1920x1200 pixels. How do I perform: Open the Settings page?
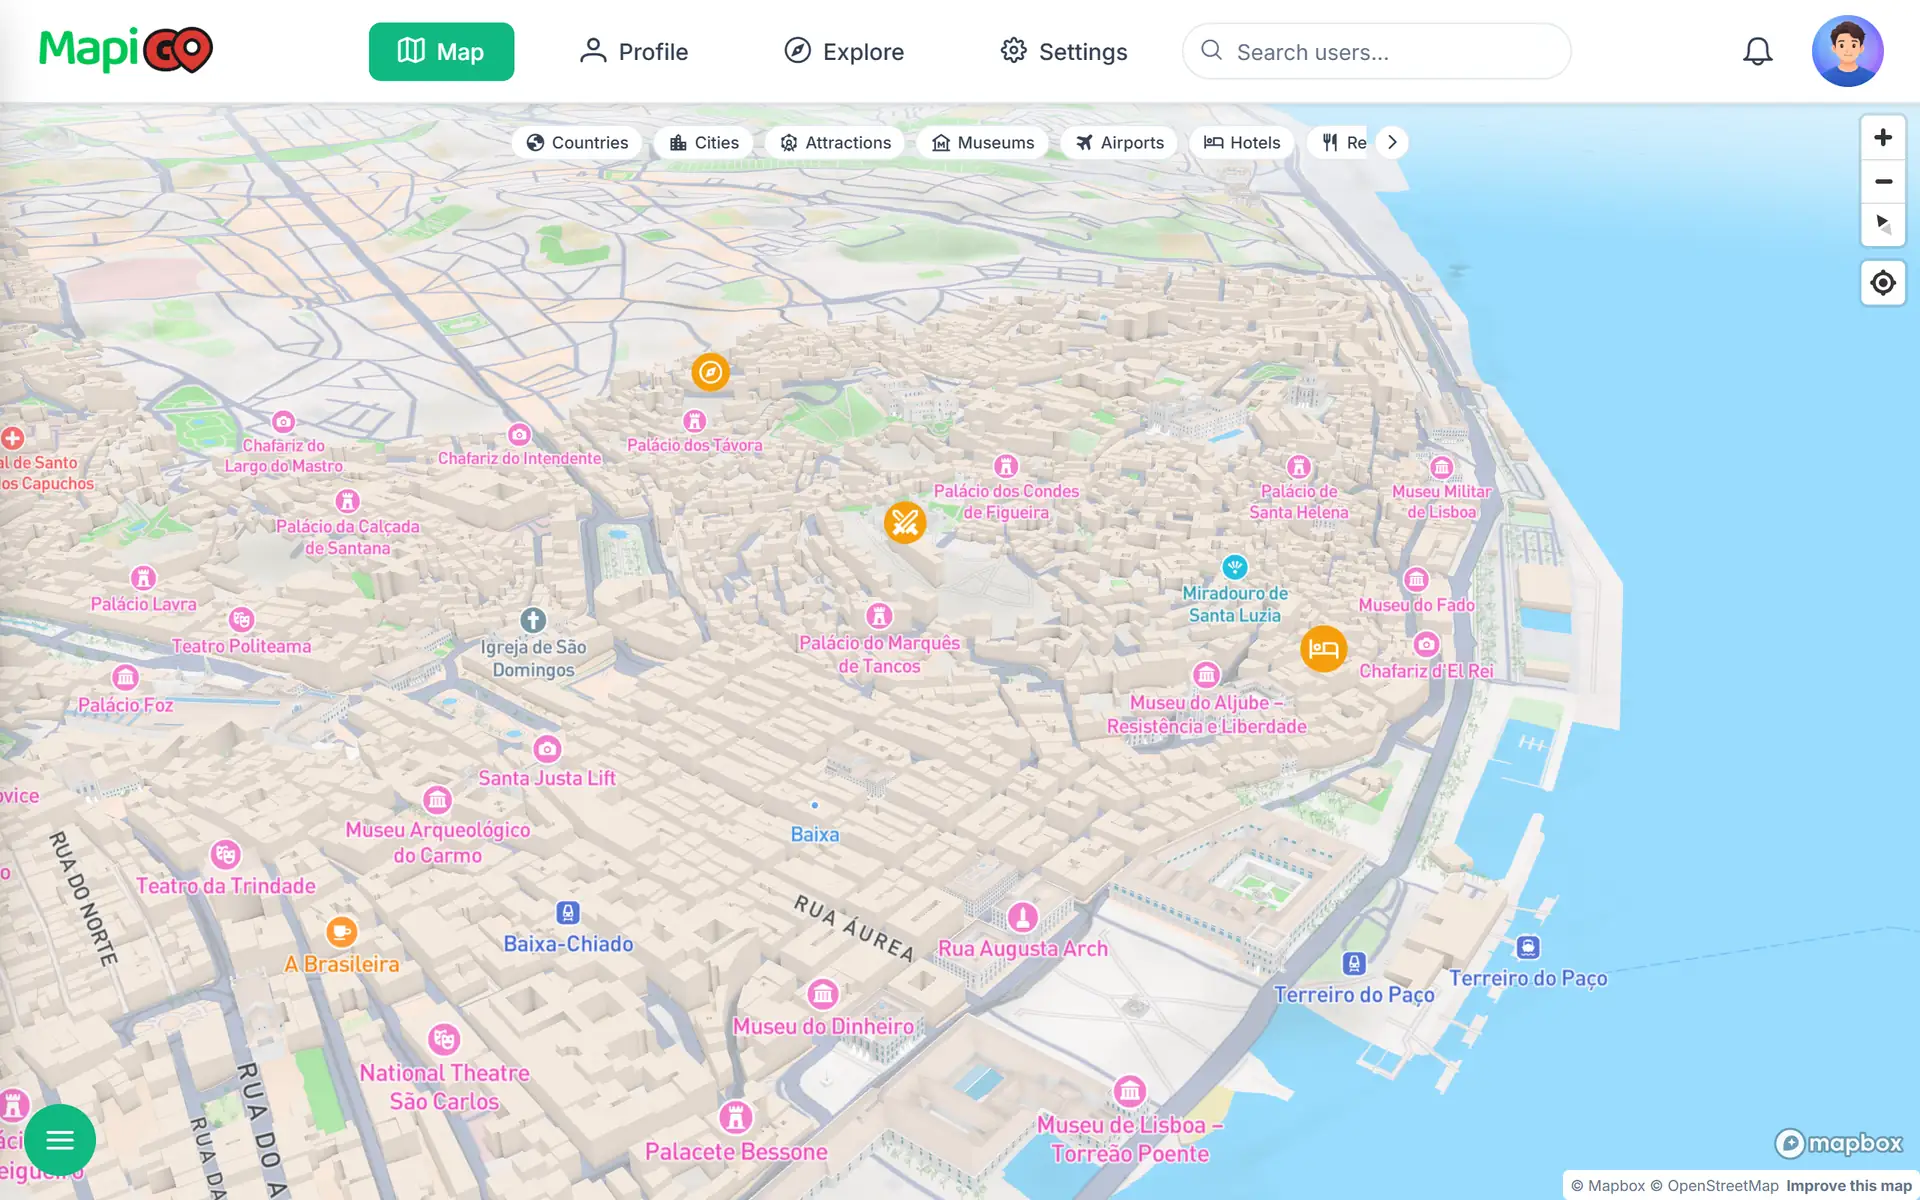tap(1064, 51)
